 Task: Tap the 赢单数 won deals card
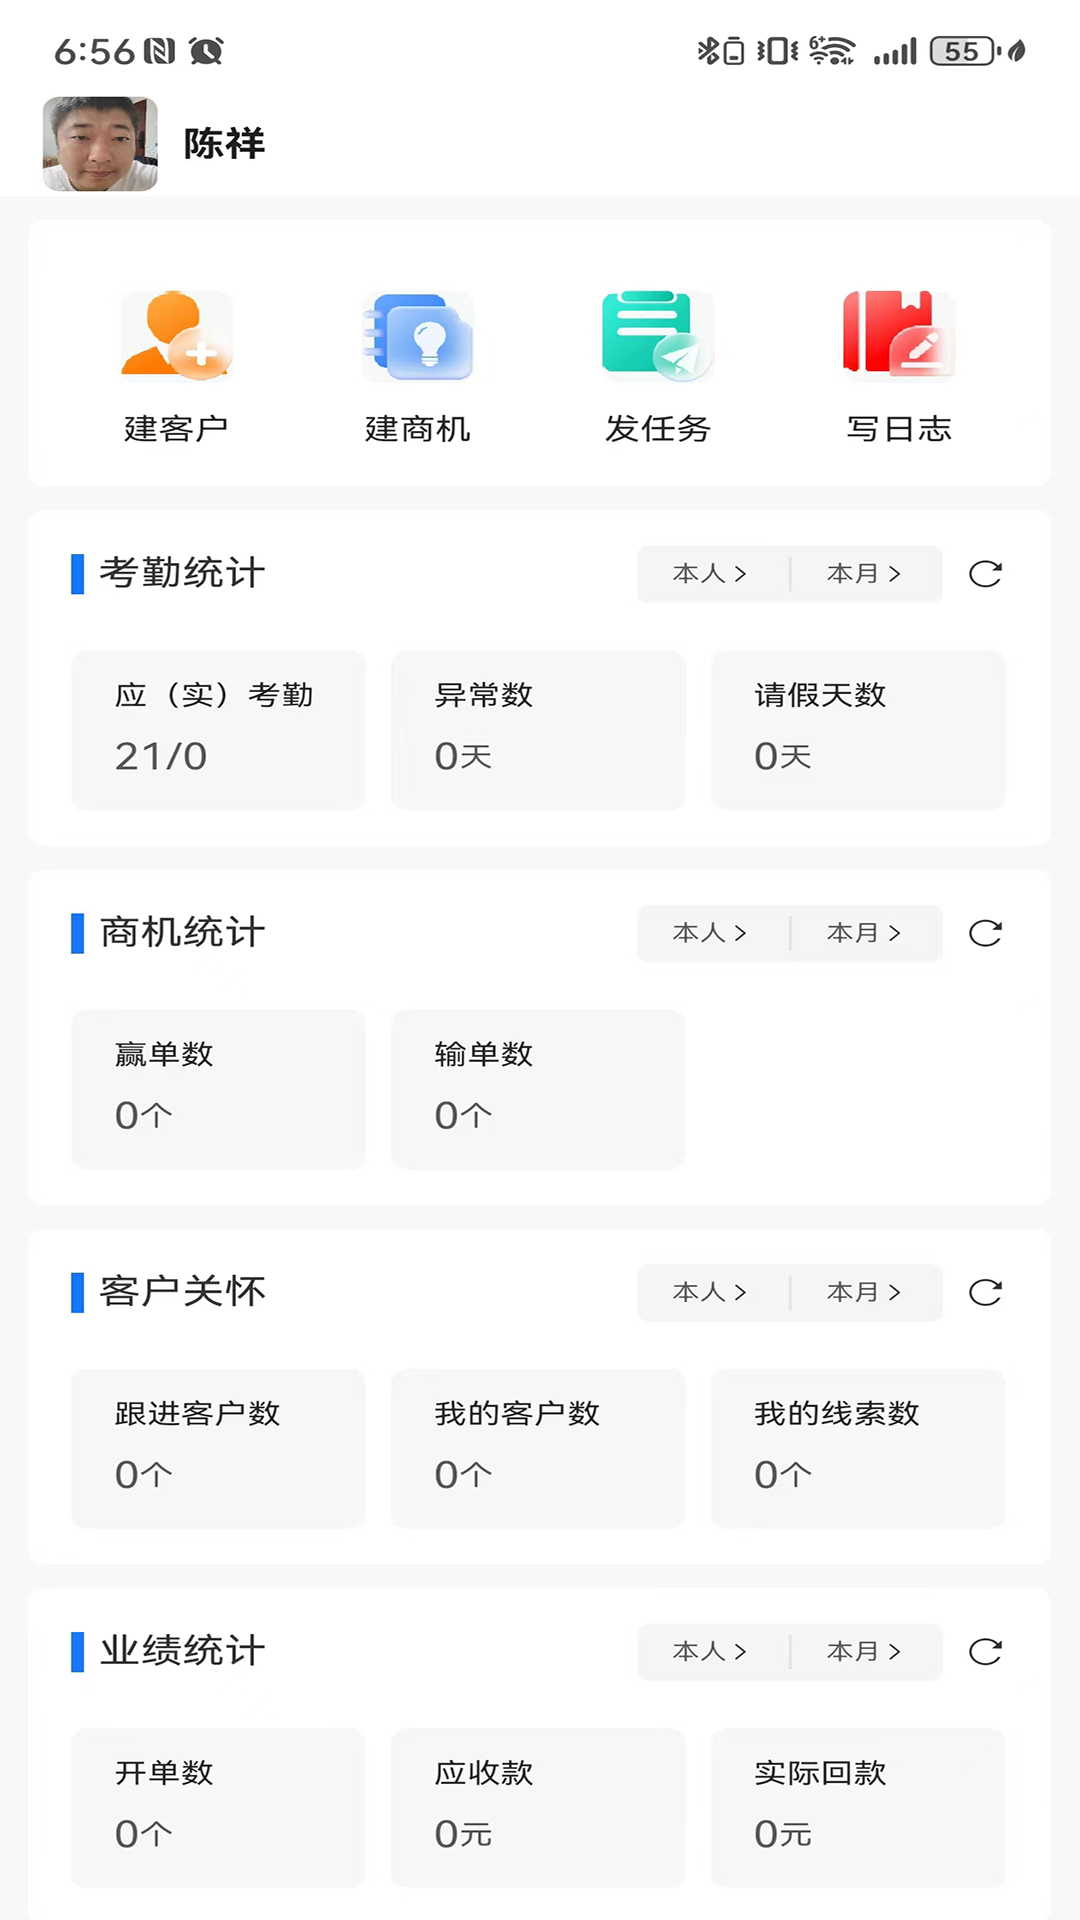[218, 1089]
